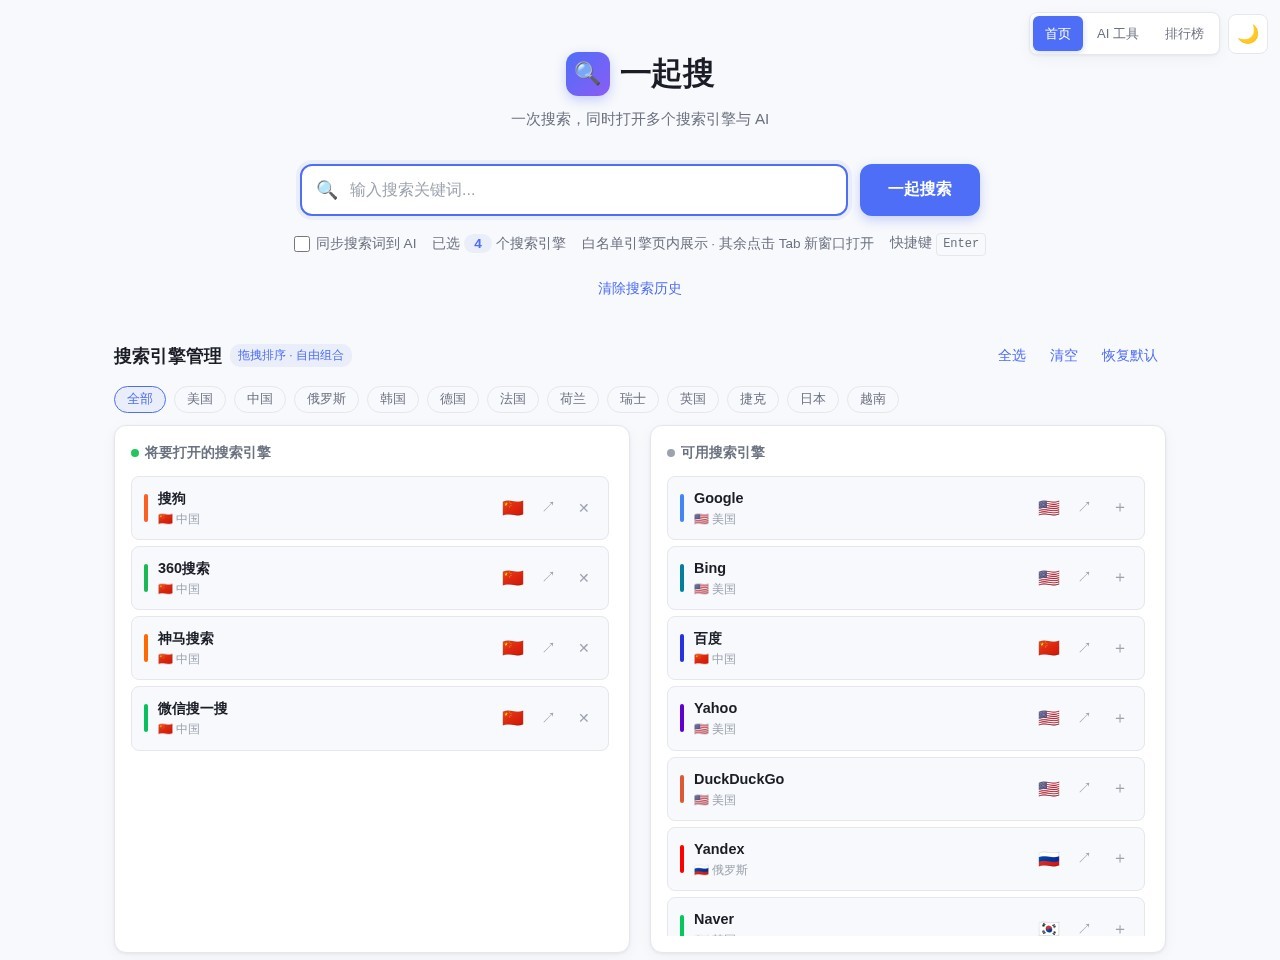Add Google with its plus icon
The height and width of the screenshot is (960, 1280).
[x=1120, y=508]
